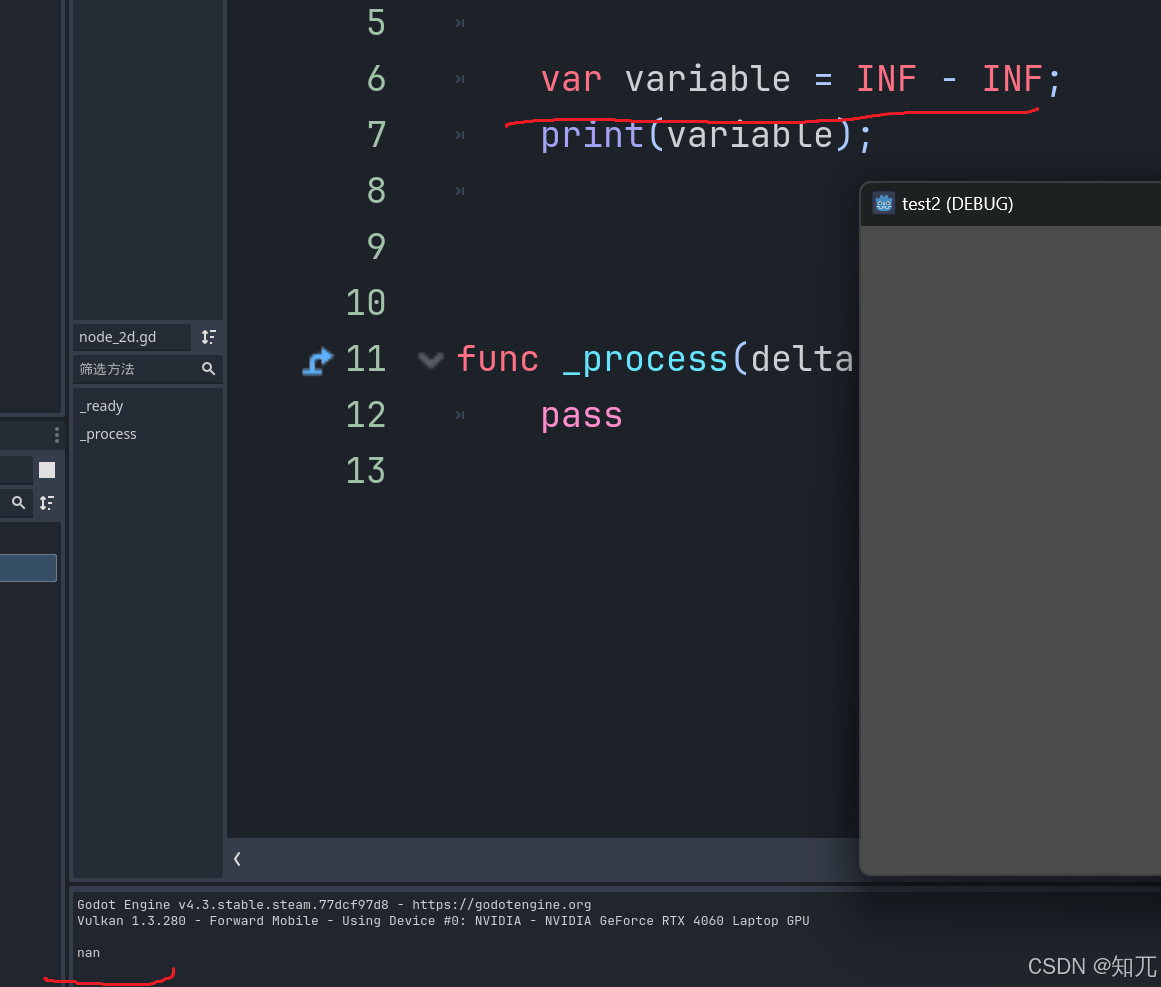1161x987 pixels.
Task: Click the line wrap indicator icon on line 8
Action: (459, 191)
